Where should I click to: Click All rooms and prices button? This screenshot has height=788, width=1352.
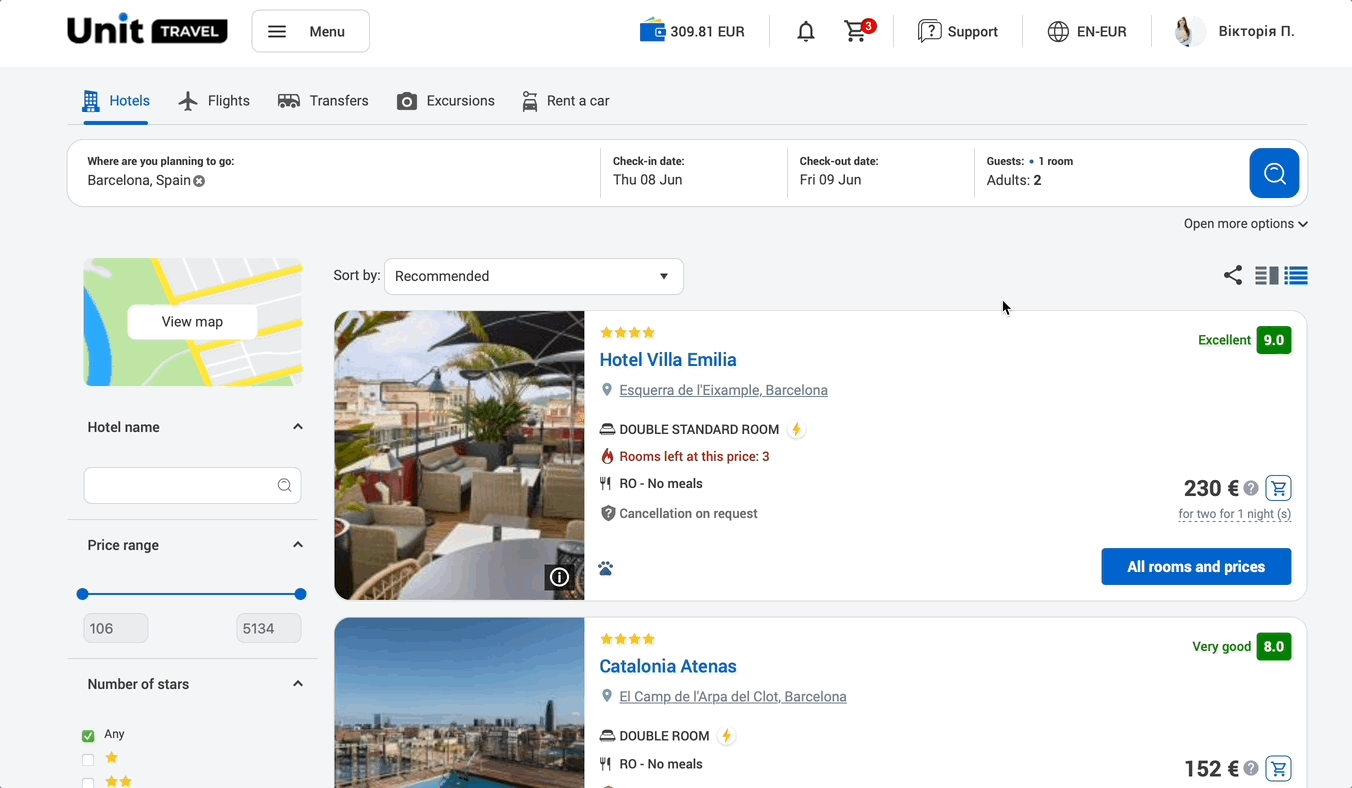point(1195,567)
